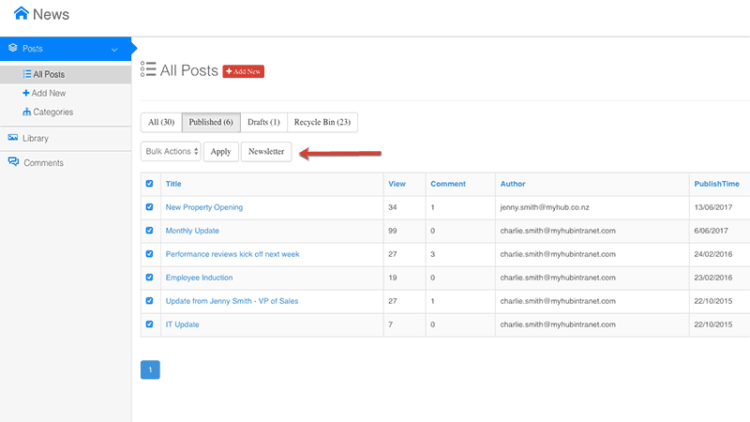Click the home icon next to News
The height and width of the screenshot is (422, 750).
tap(21, 13)
